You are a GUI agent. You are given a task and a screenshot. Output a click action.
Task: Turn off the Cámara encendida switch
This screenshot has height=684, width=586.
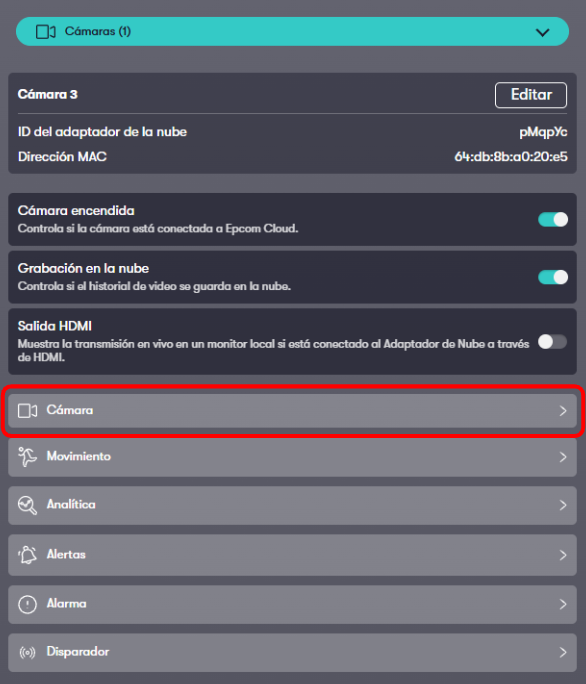tap(553, 219)
